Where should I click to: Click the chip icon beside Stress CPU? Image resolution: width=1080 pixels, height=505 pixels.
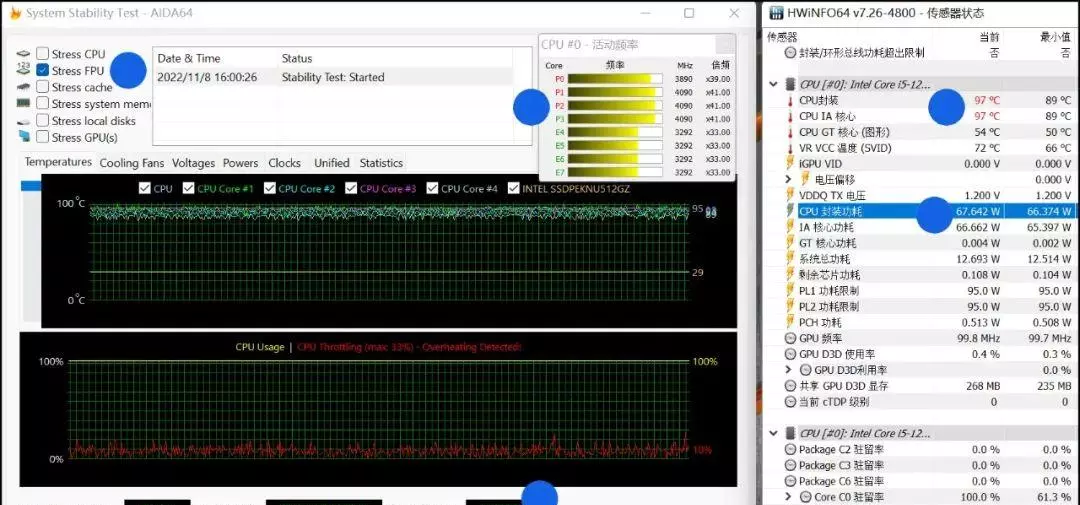tap(24, 54)
